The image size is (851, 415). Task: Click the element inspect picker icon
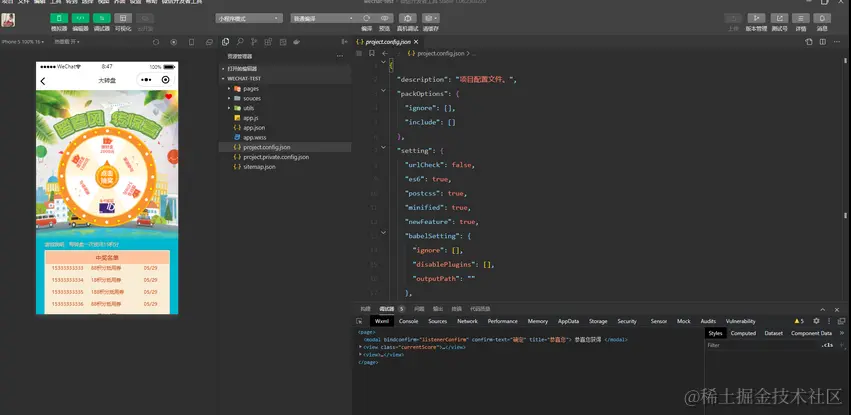[x=359, y=321]
